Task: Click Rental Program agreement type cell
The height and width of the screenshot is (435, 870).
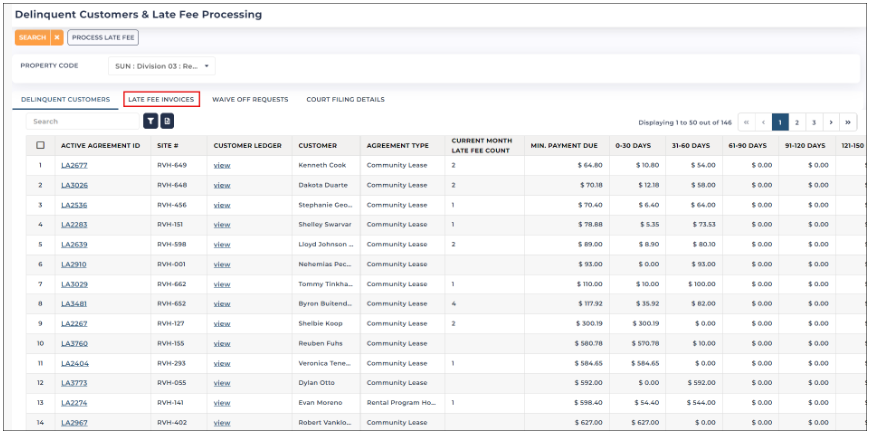Action: click(x=401, y=403)
